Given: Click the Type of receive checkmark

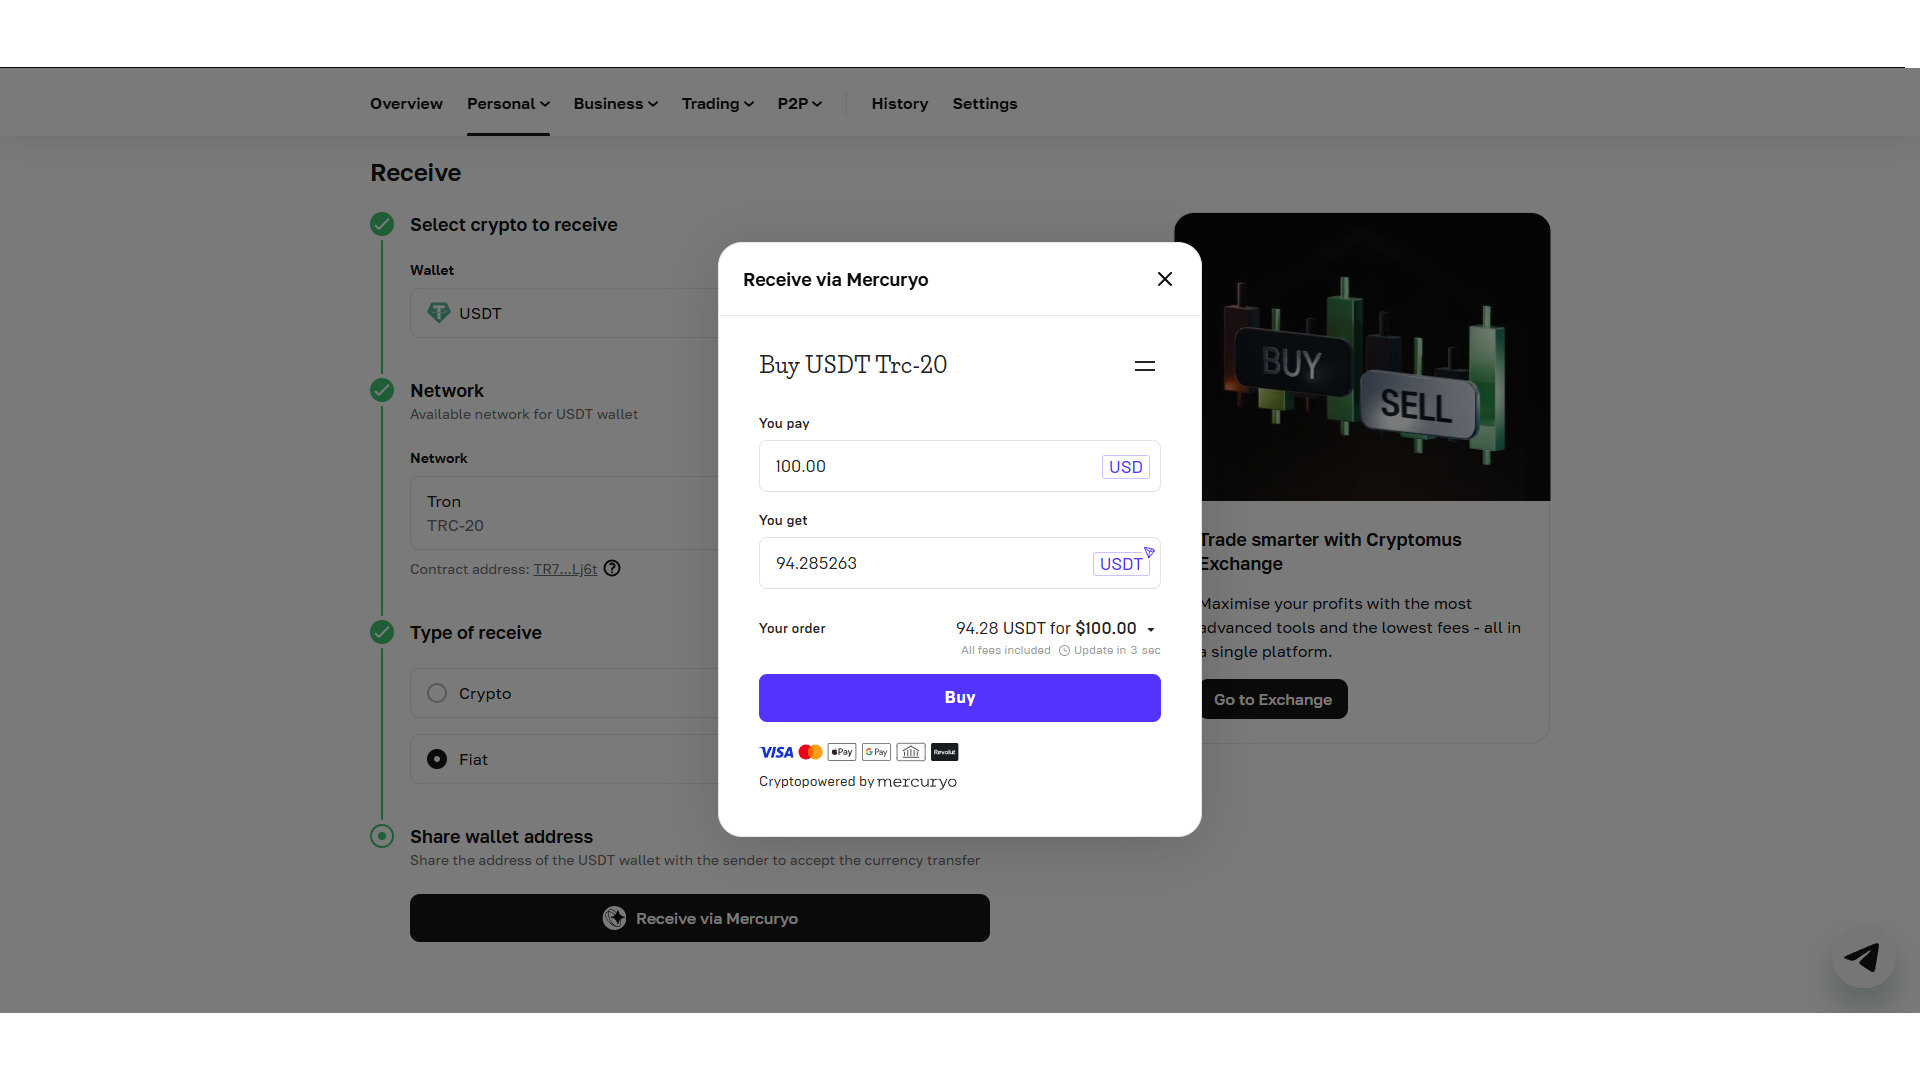Looking at the screenshot, I should point(382,632).
